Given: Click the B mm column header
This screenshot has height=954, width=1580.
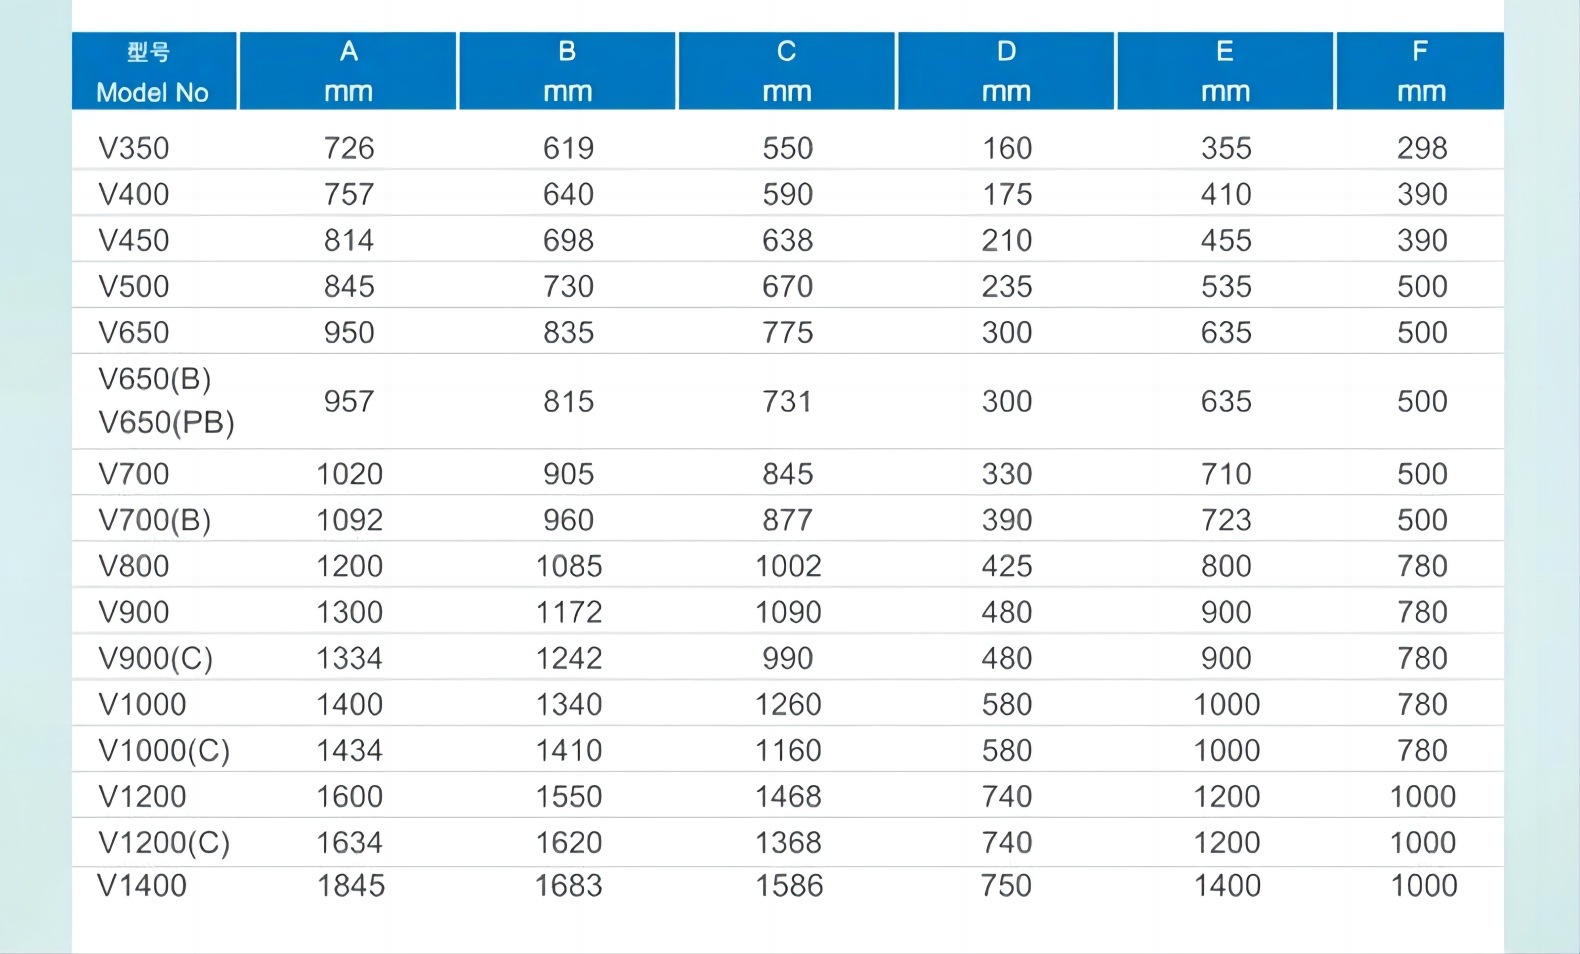Looking at the screenshot, I should coord(568,71).
